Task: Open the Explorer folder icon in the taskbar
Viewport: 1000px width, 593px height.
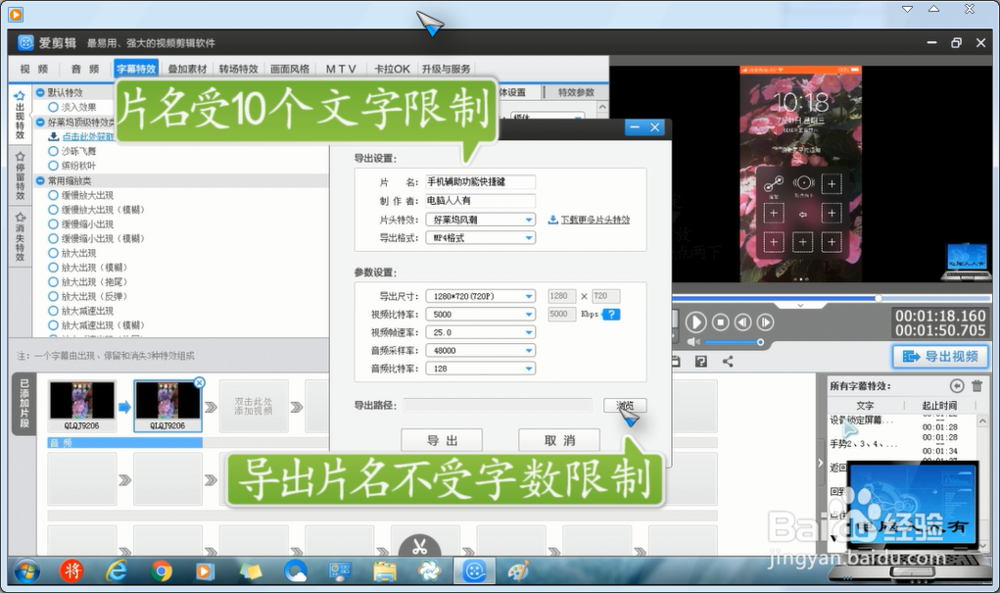Action: 385,571
